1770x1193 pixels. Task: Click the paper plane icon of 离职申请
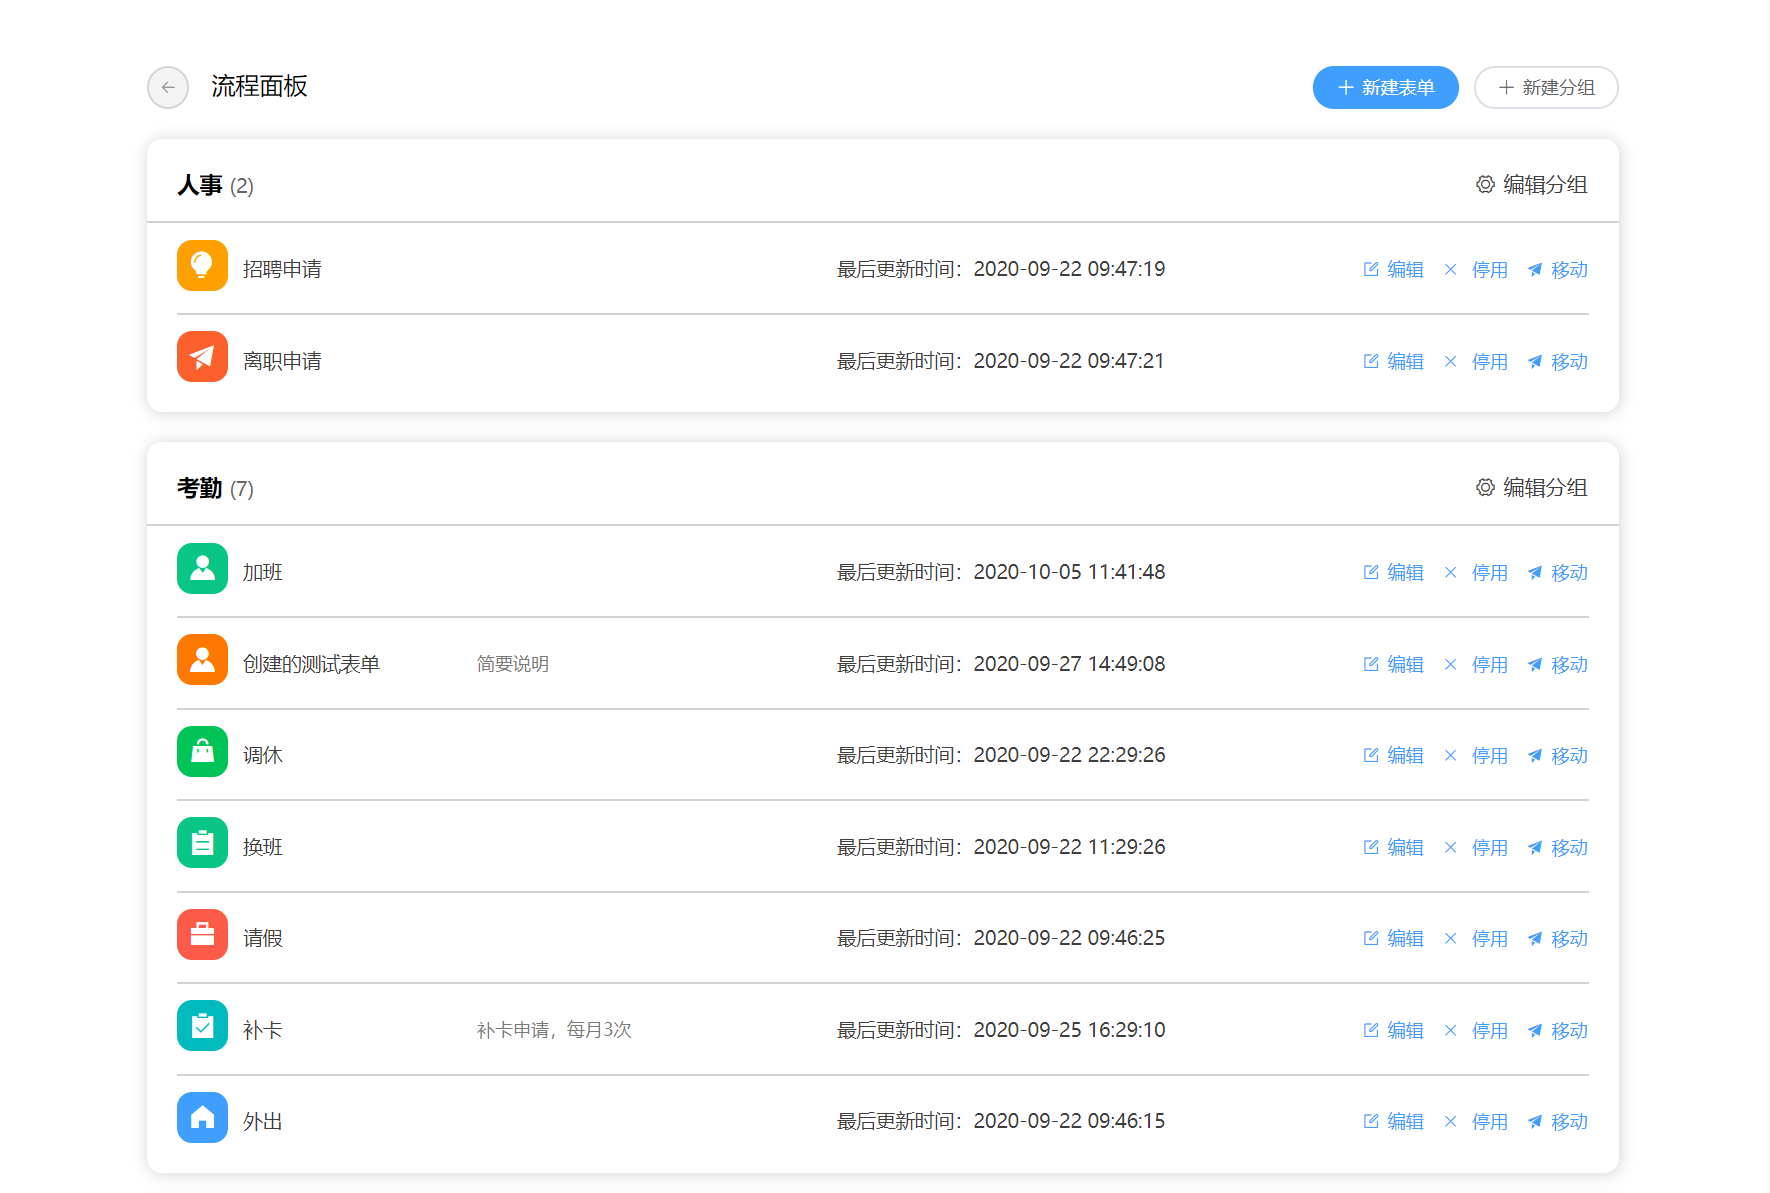pos(202,357)
